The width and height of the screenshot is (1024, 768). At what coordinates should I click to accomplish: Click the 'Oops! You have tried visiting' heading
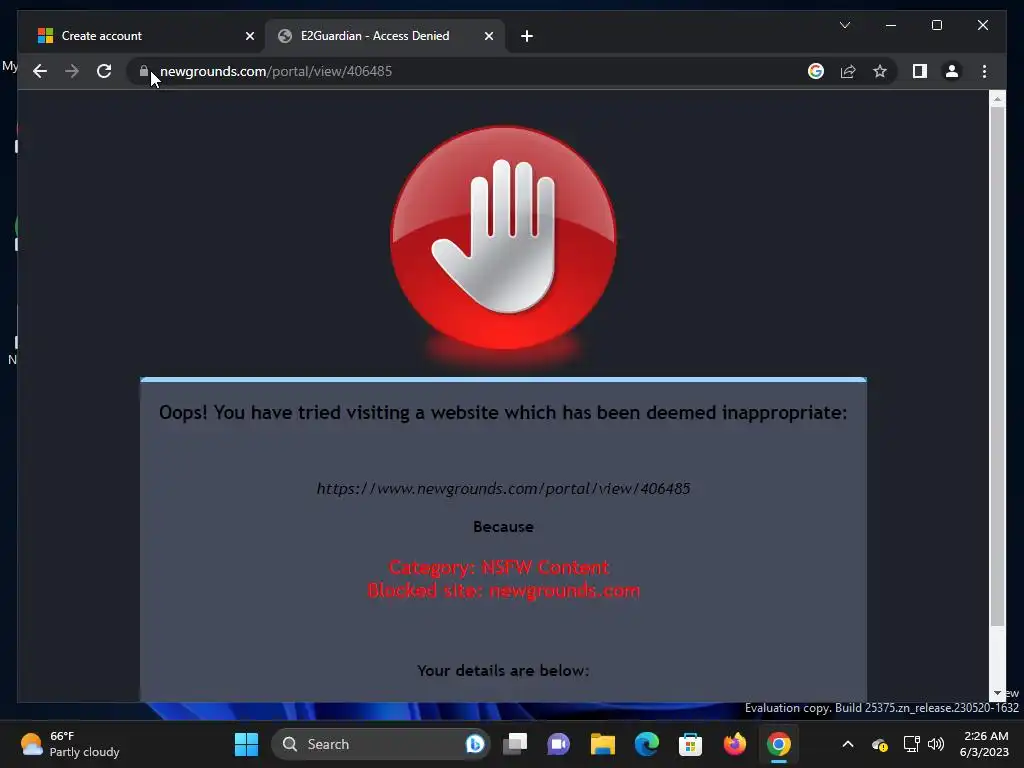[x=503, y=413]
